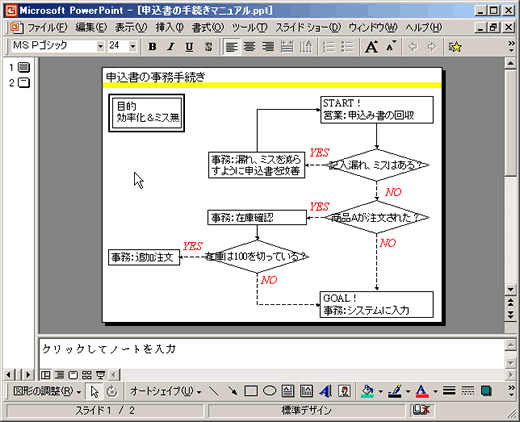Open the スライドショー(D) menu
The width and height of the screenshot is (520, 422).
point(308,27)
